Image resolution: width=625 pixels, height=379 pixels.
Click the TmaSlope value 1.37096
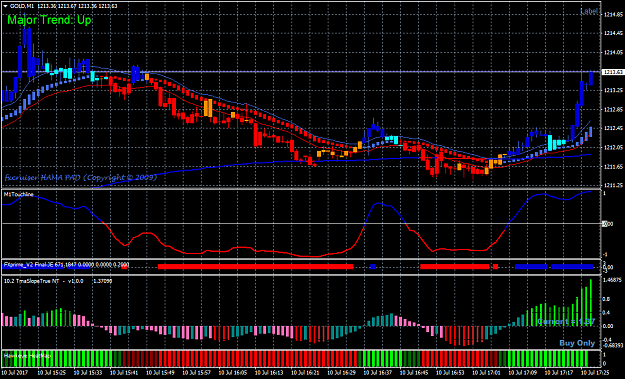[x=102, y=281]
